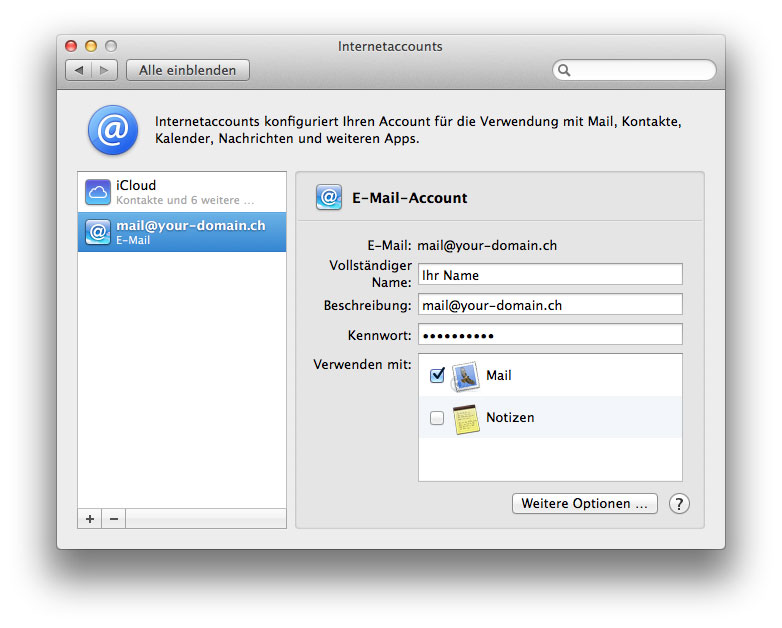Open Weitere Optionen dialog
The image size is (782, 628).
[585, 504]
